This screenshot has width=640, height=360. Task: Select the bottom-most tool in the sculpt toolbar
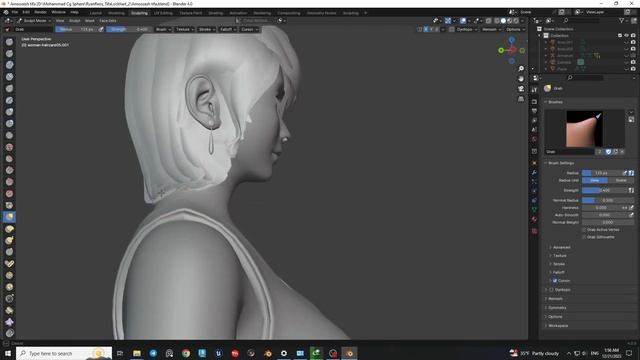9,333
